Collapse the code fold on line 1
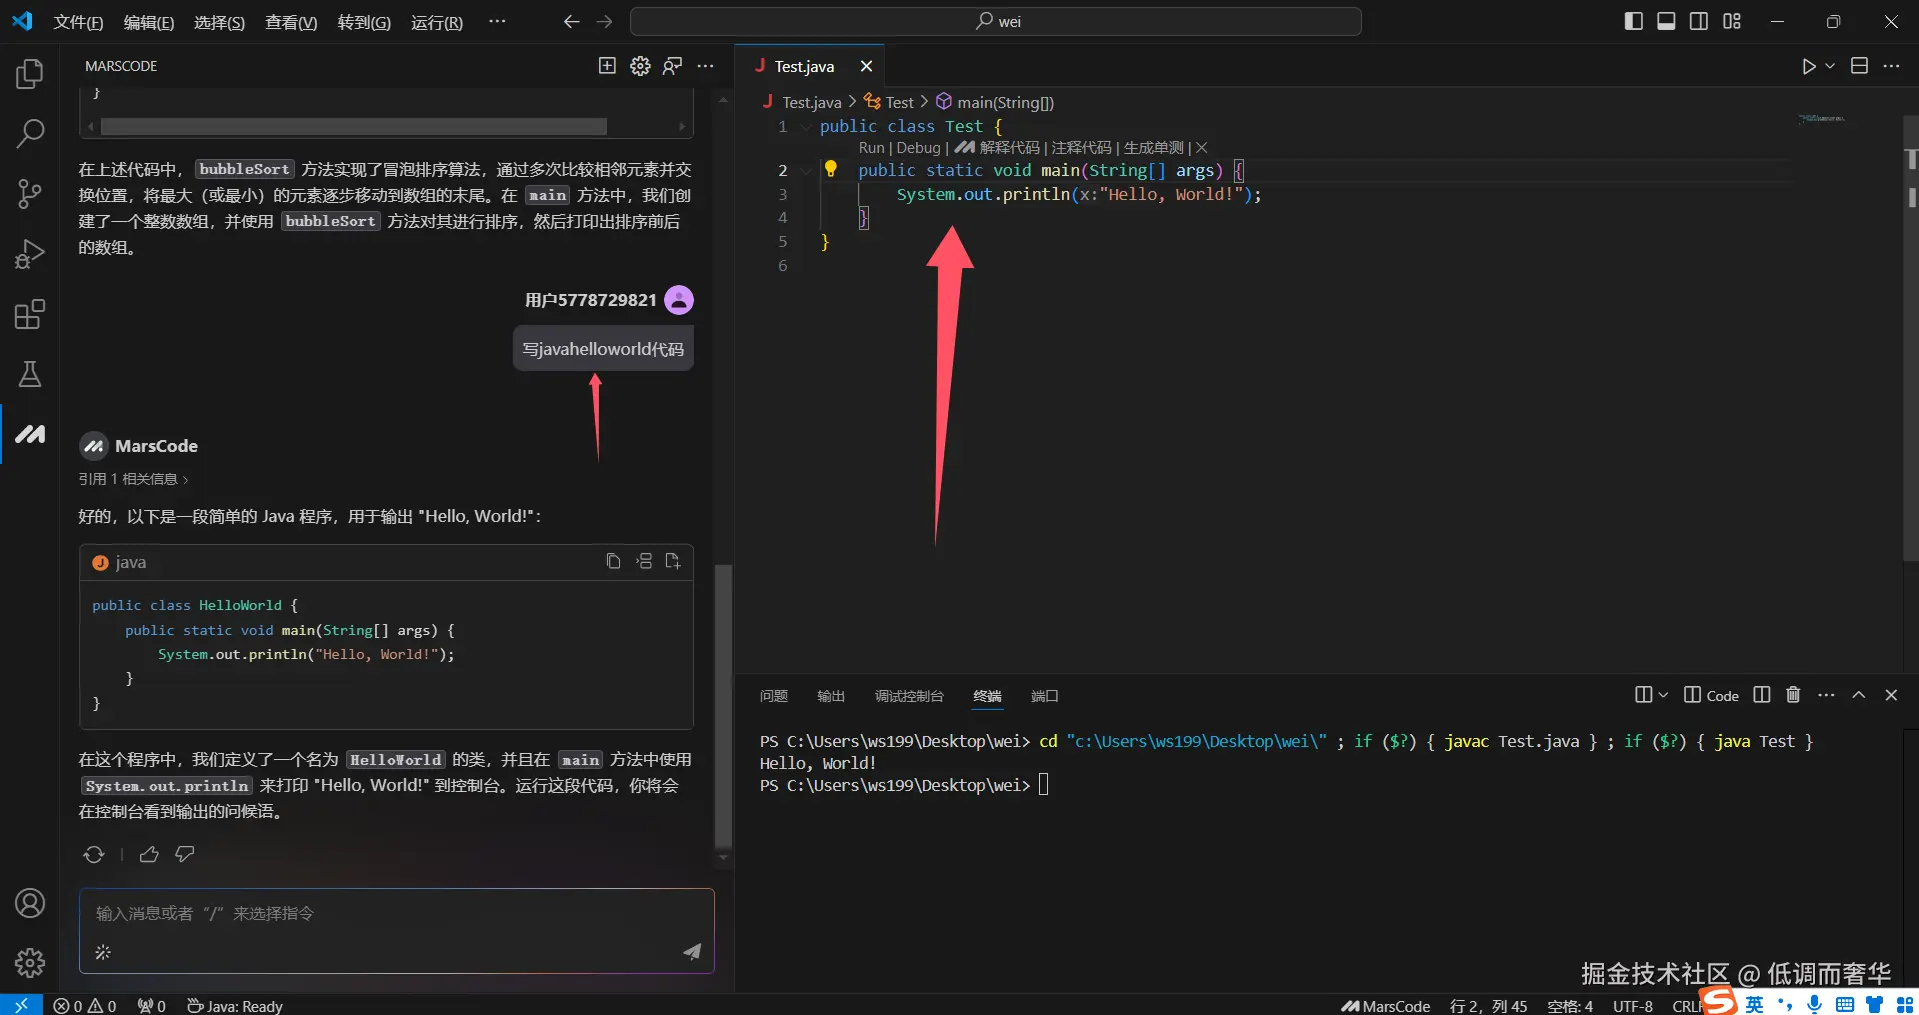1919x1015 pixels. [x=805, y=127]
